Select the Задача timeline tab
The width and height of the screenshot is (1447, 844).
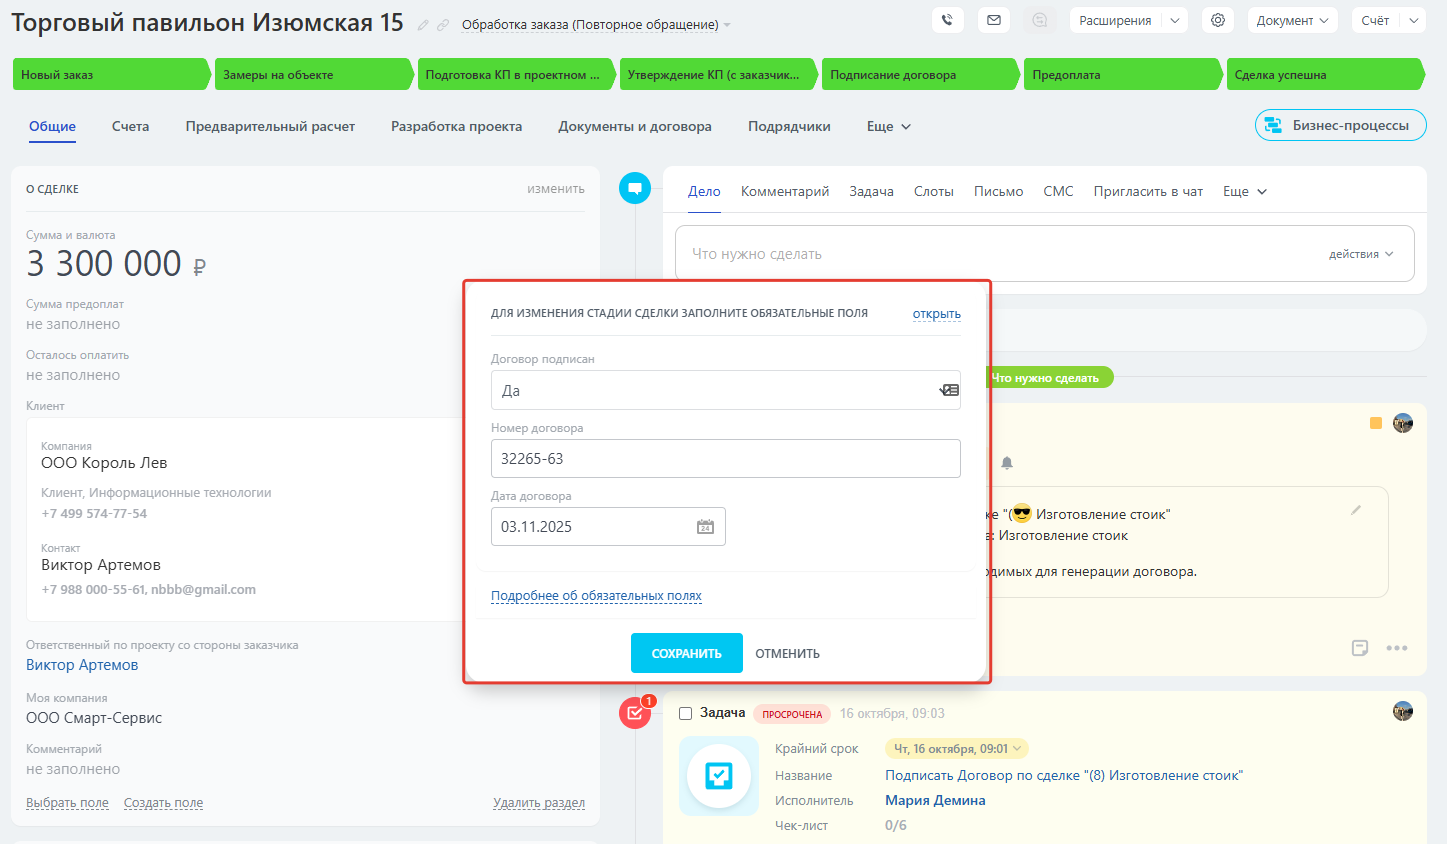click(x=872, y=191)
